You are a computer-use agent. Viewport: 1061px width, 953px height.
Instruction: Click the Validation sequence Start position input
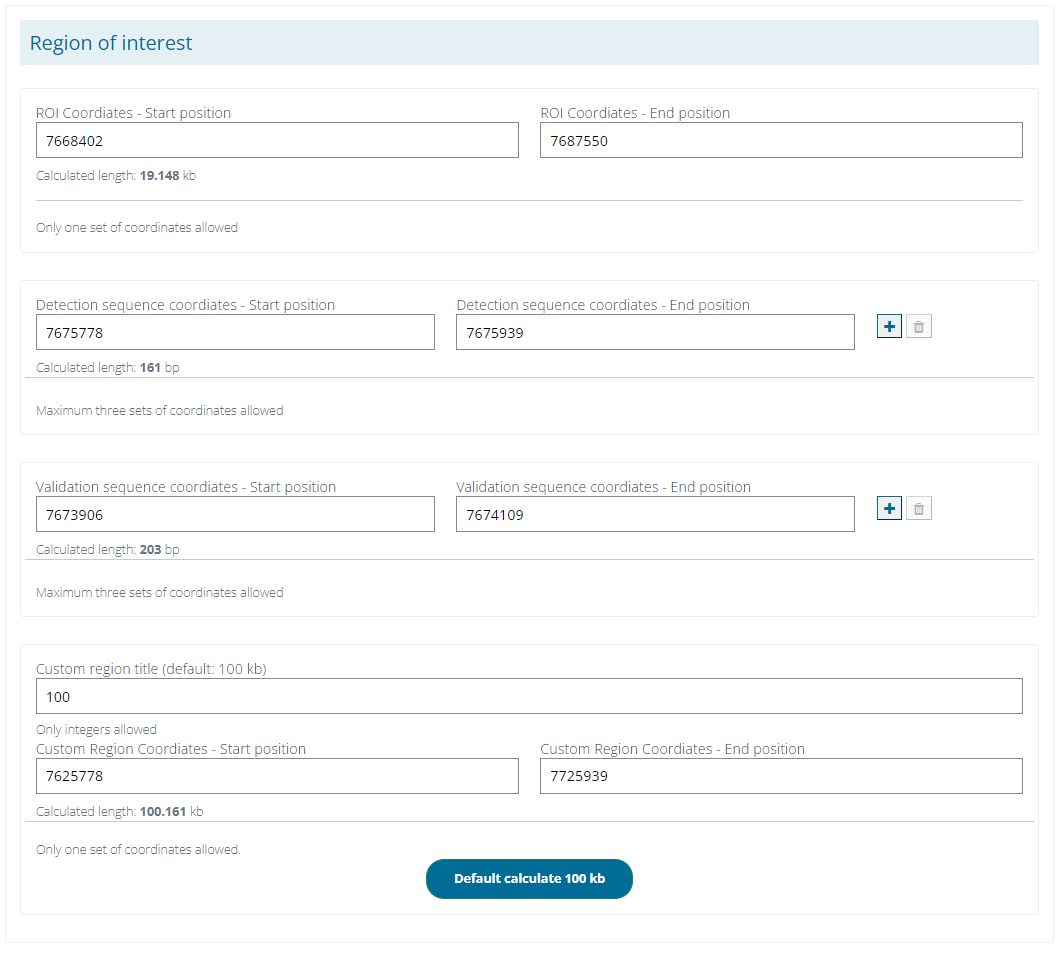pos(235,514)
